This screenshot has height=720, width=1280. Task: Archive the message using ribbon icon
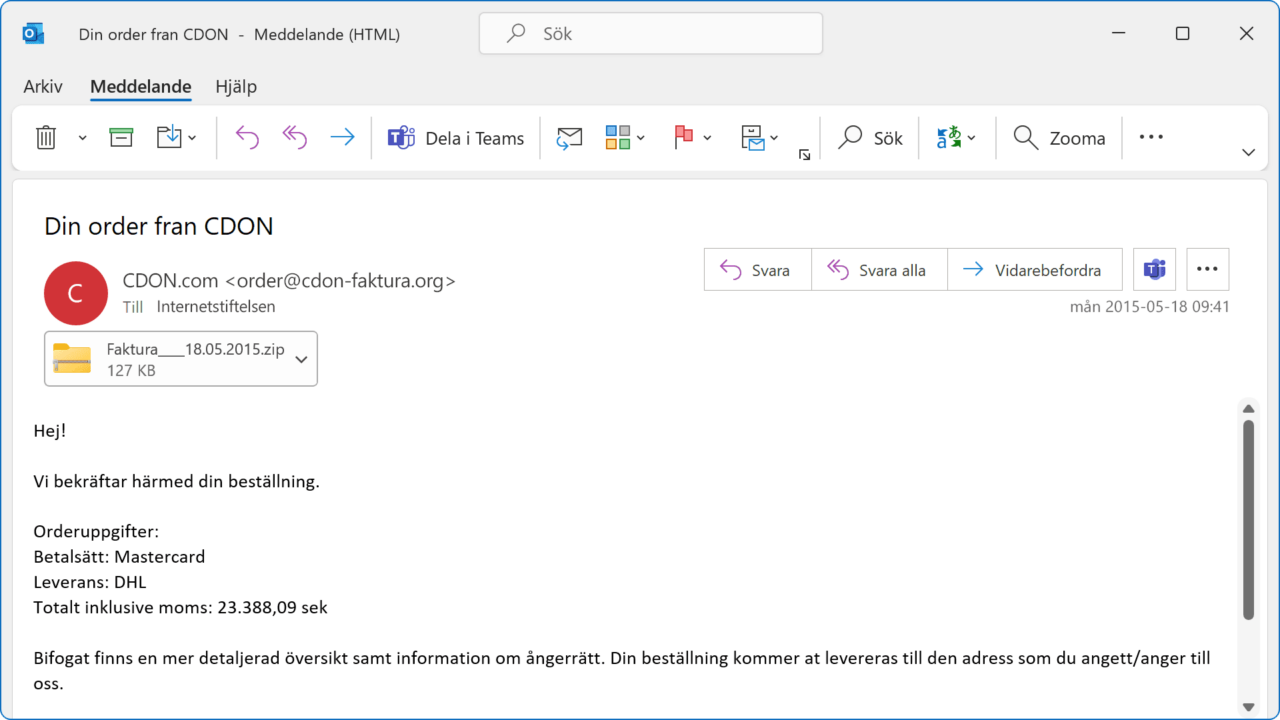tap(121, 138)
